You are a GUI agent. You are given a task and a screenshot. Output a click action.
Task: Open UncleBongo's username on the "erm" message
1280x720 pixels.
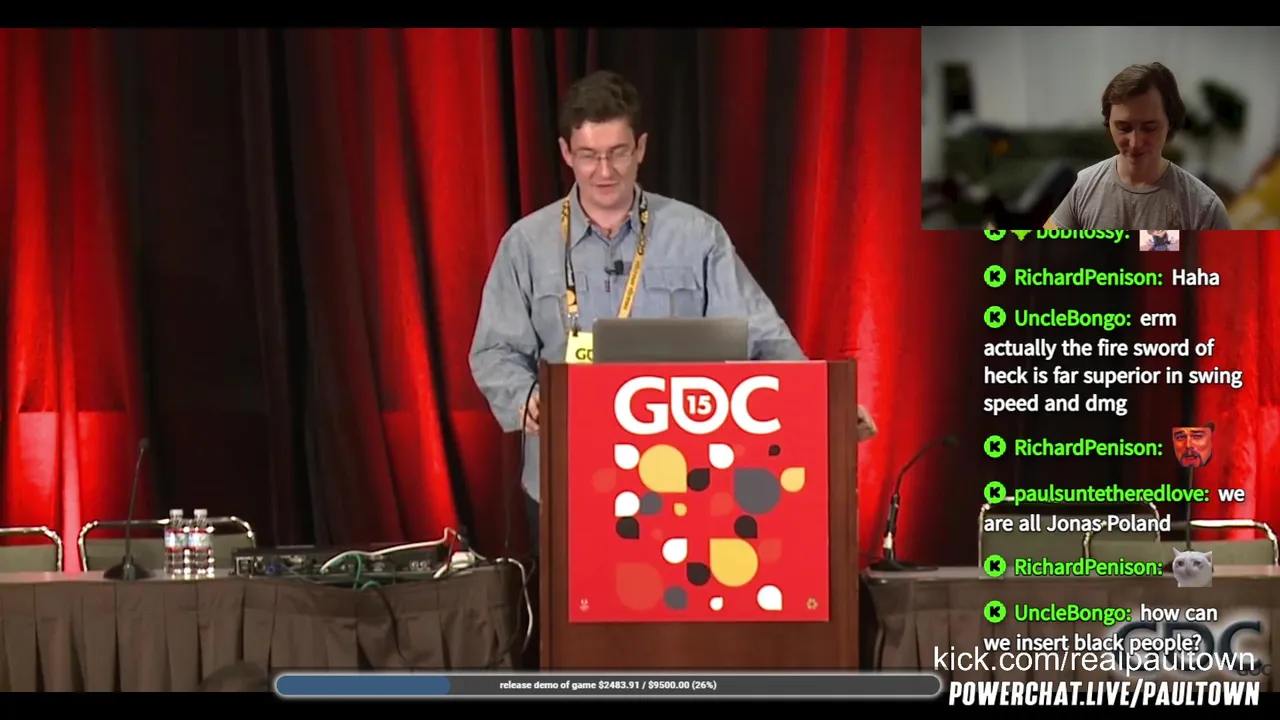1073,319
